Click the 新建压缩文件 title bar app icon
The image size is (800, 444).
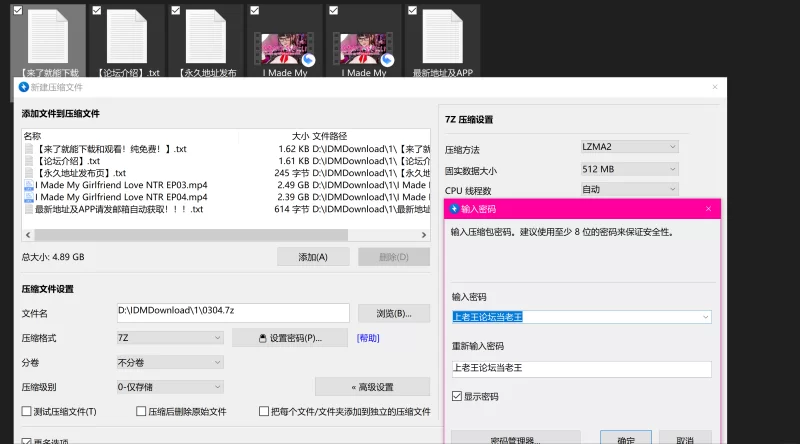pos(23,87)
